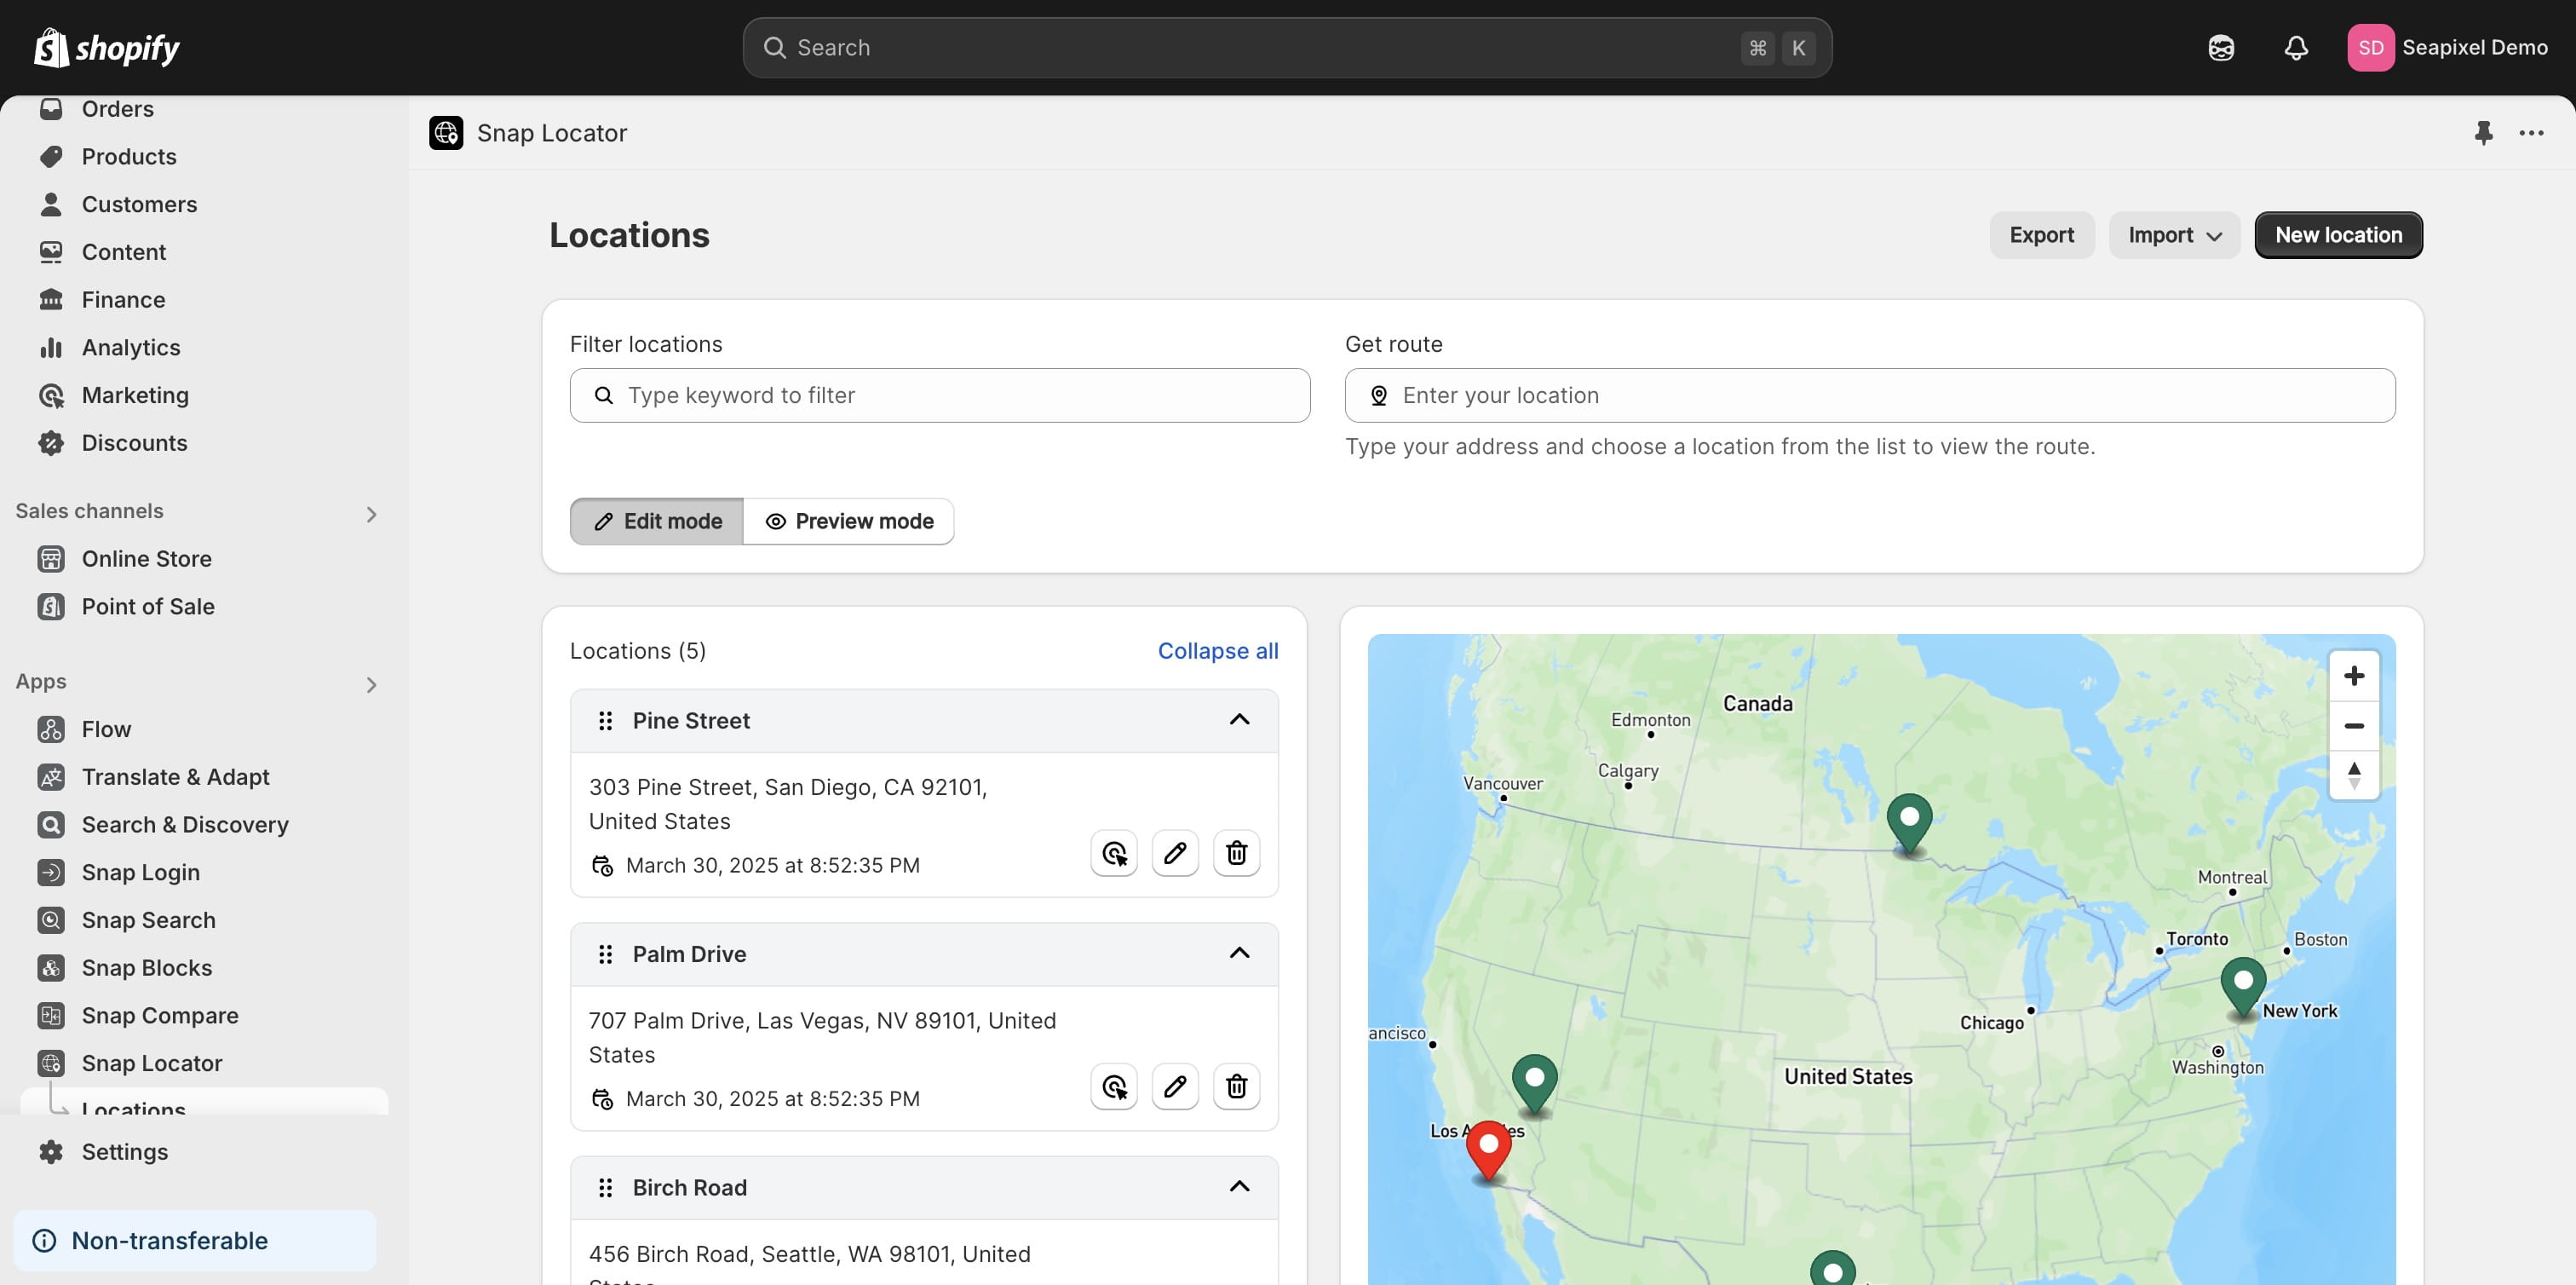Reset map compass bearing

point(2354,775)
